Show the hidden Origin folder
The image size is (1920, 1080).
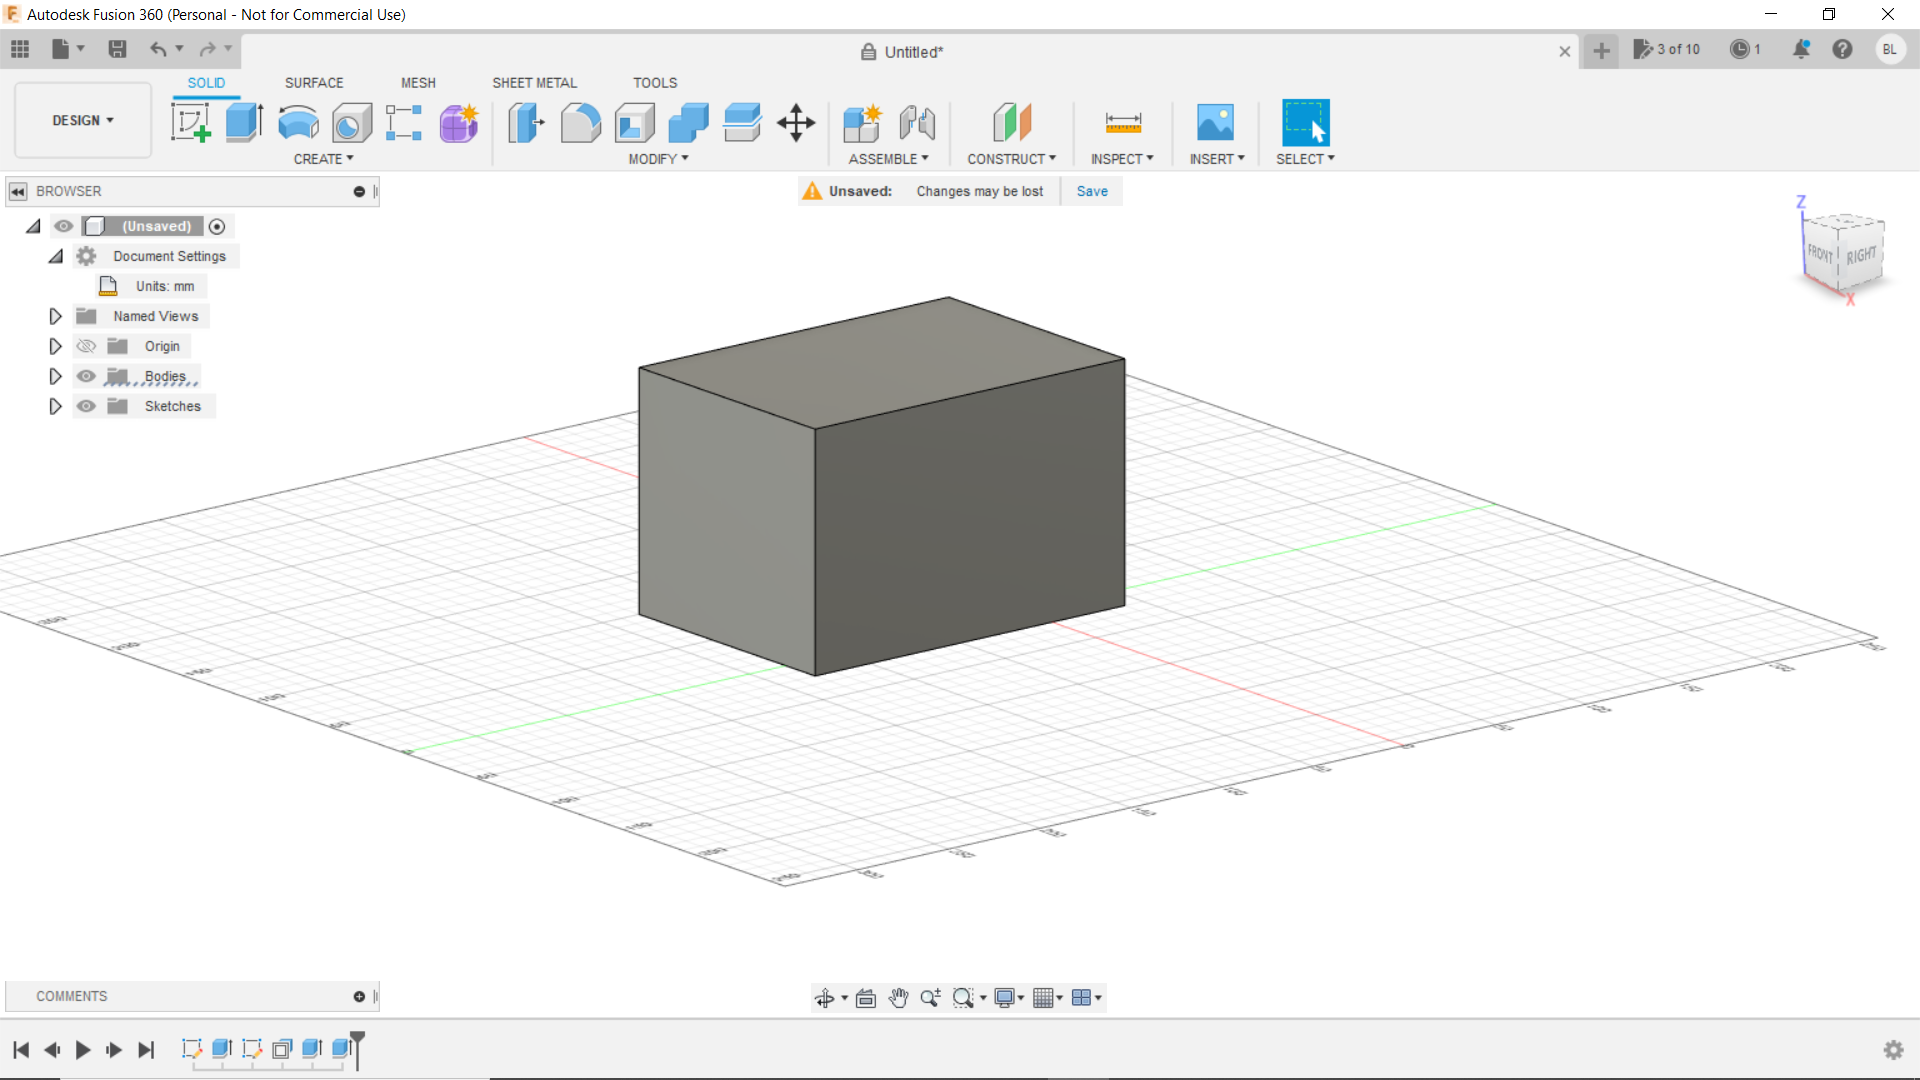(x=86, y=346)
